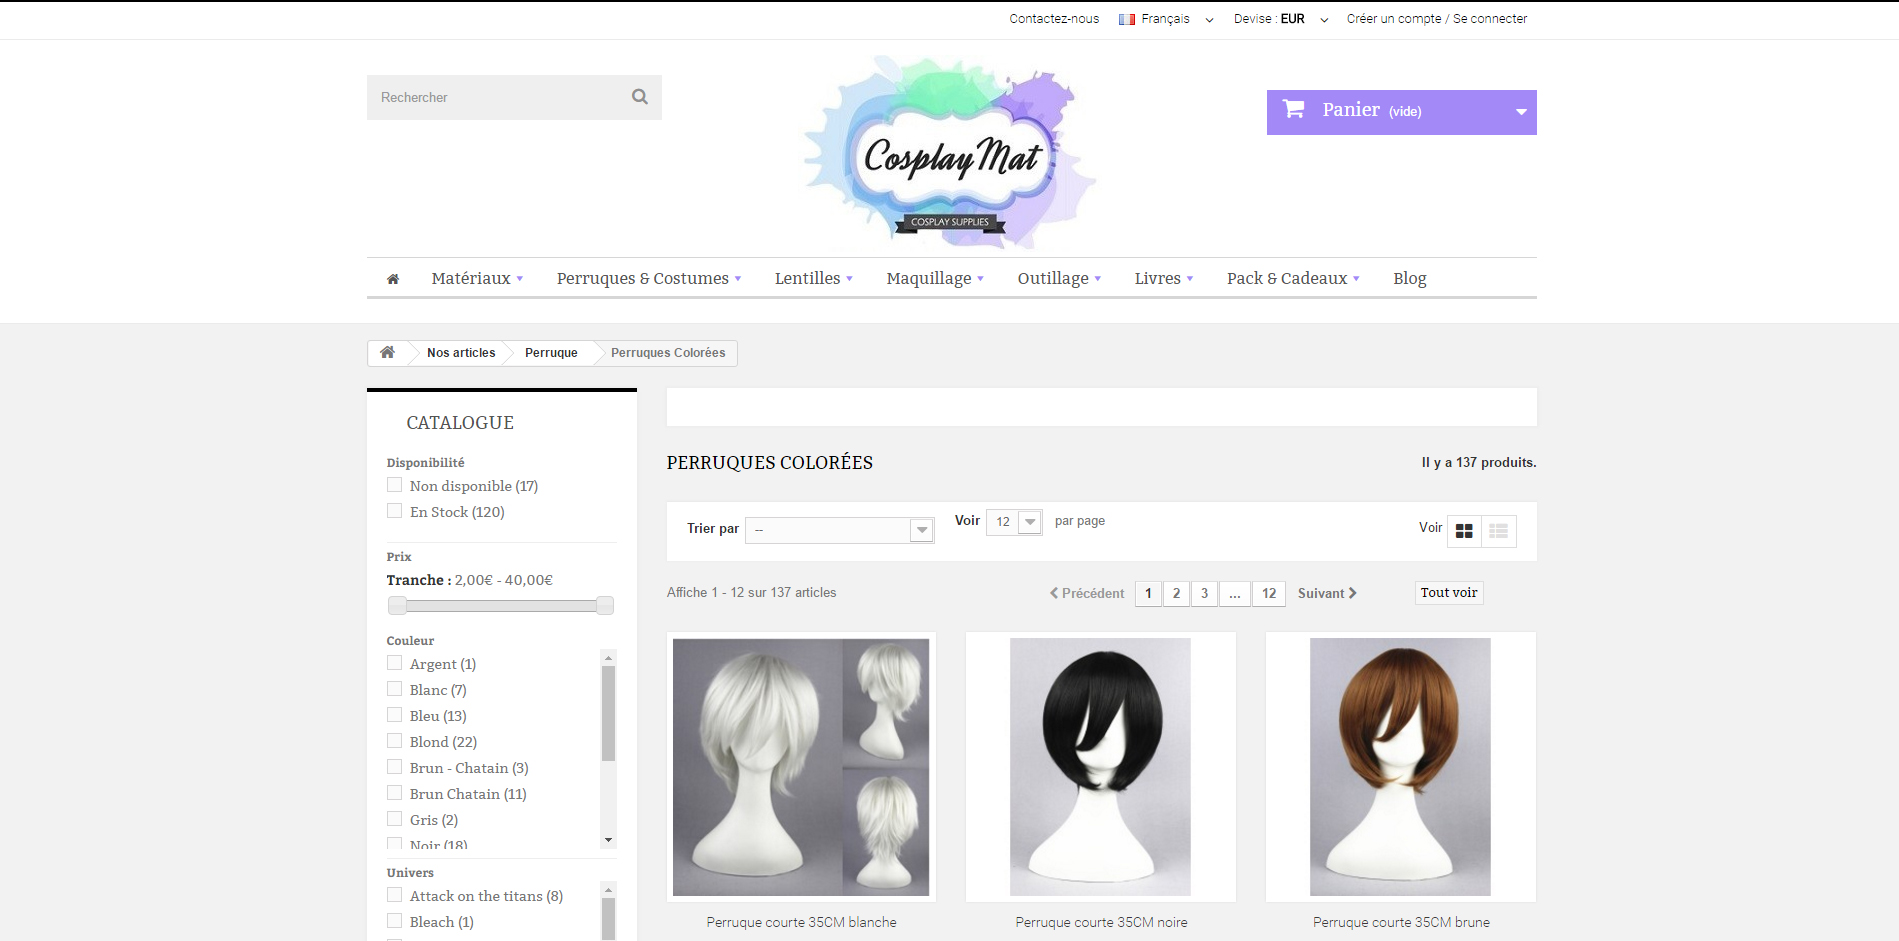Click Perruque courte 35CM brune title
The width and height of the screenshot is (1899, 941).
coord(1401,922)
